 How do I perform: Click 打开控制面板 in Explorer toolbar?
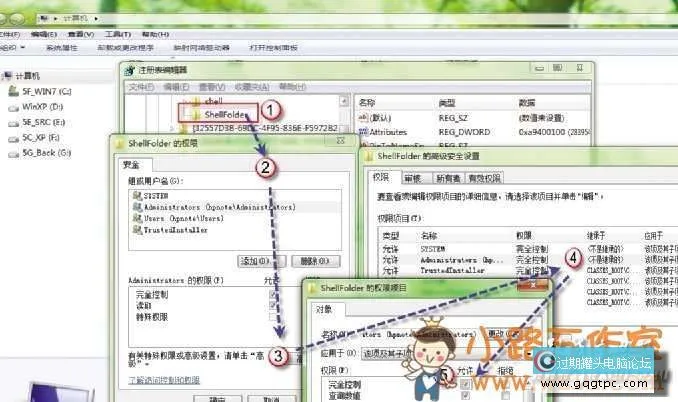273,48
